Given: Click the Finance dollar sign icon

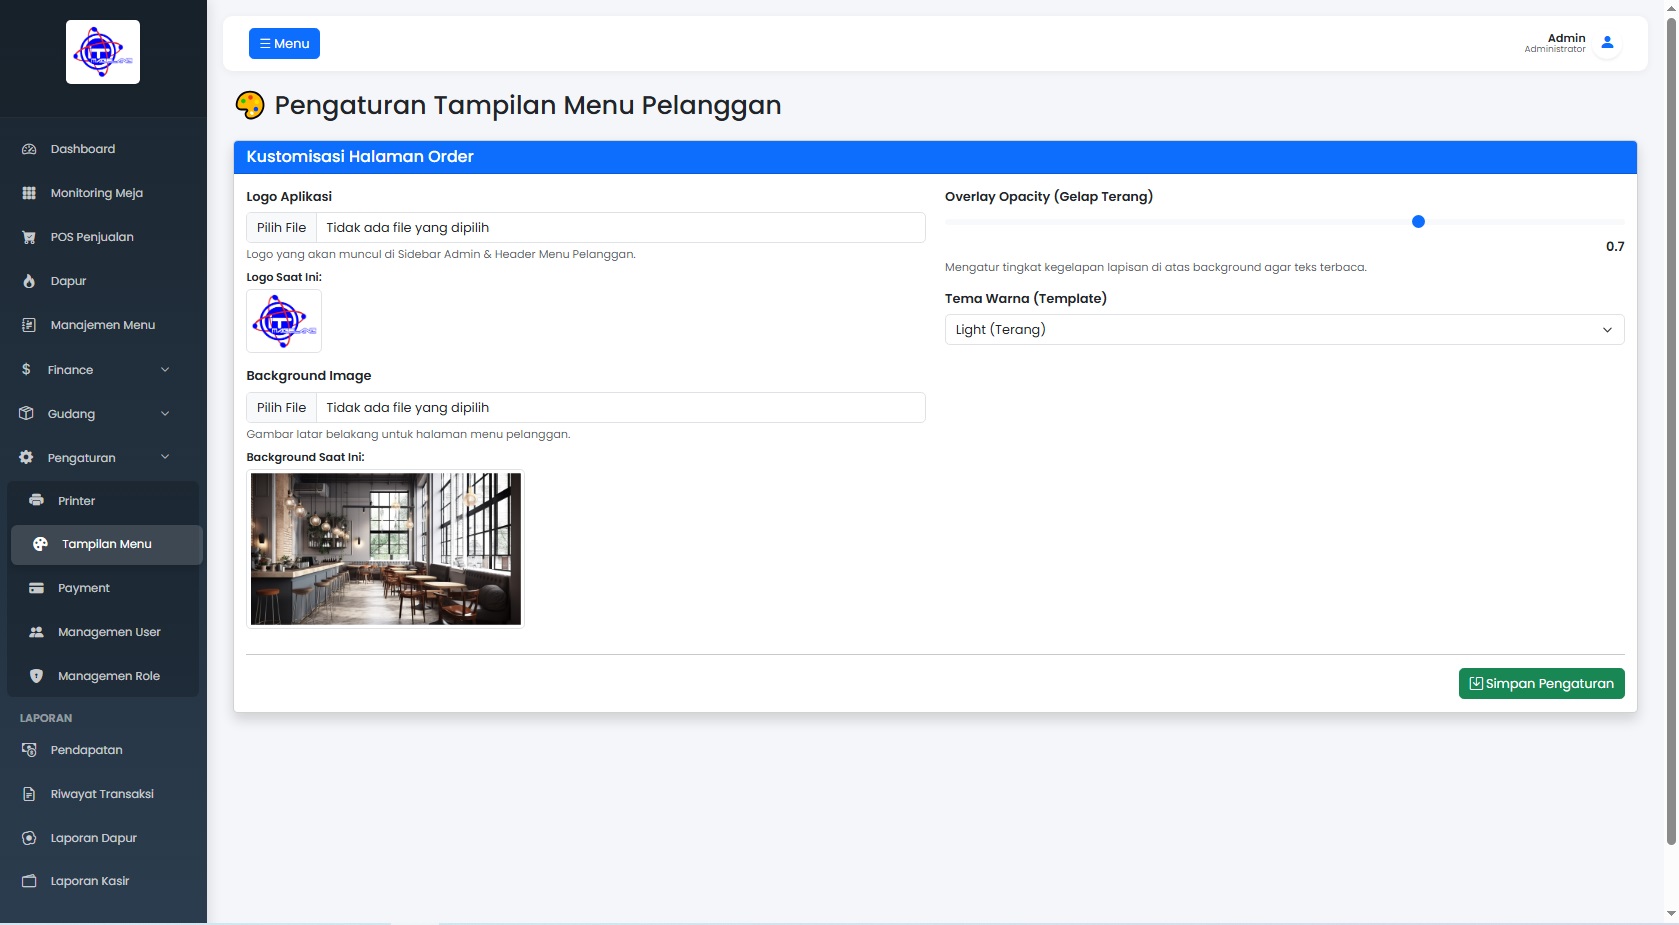Looking at the screenshot, I should [x=26, y=369].
